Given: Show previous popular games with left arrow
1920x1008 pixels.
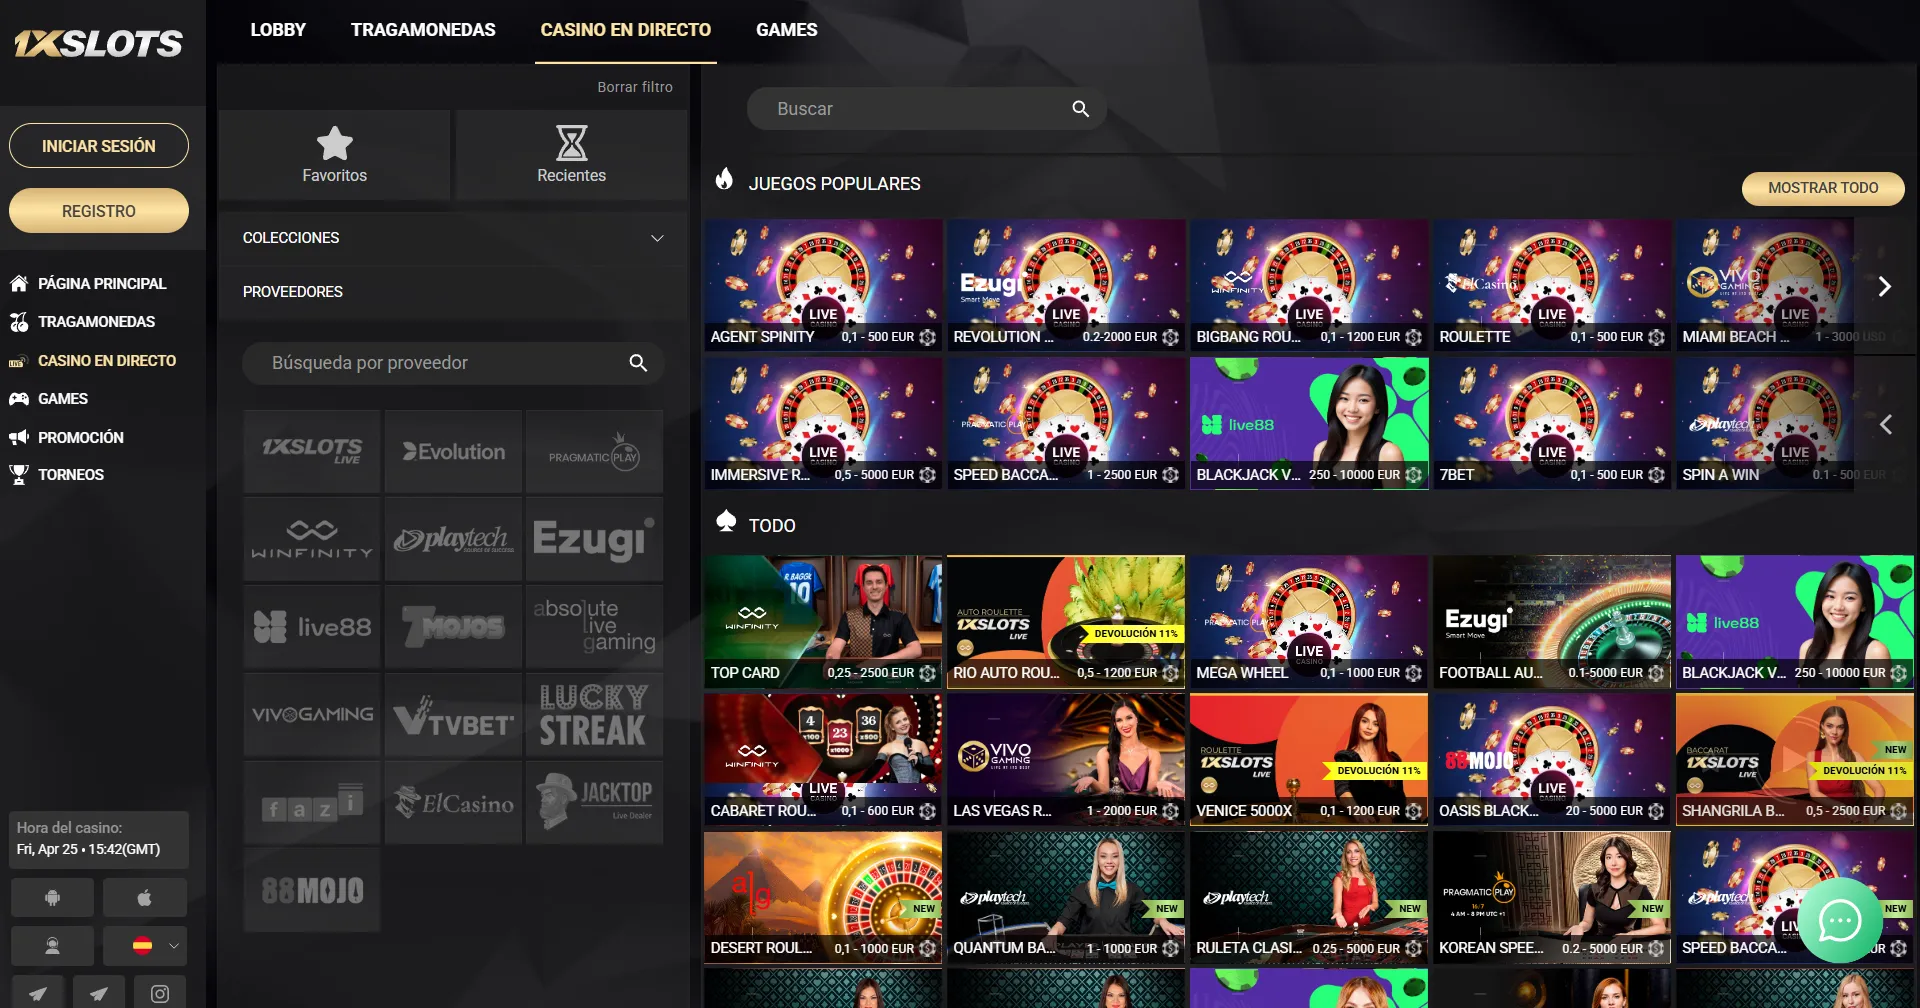Looking at the screenshot, I should [x=1884, y=425].
